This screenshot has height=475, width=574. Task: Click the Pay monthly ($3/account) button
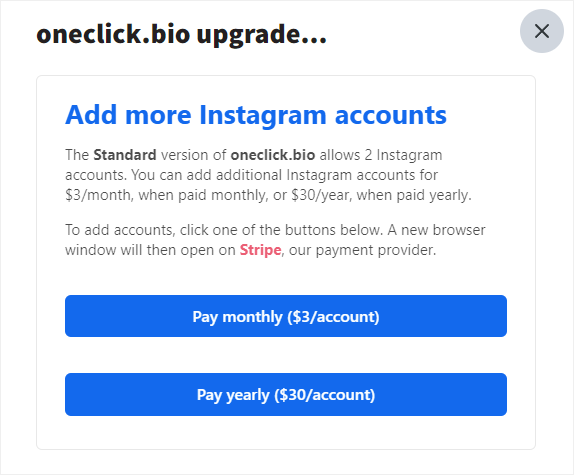coord(286,316)
